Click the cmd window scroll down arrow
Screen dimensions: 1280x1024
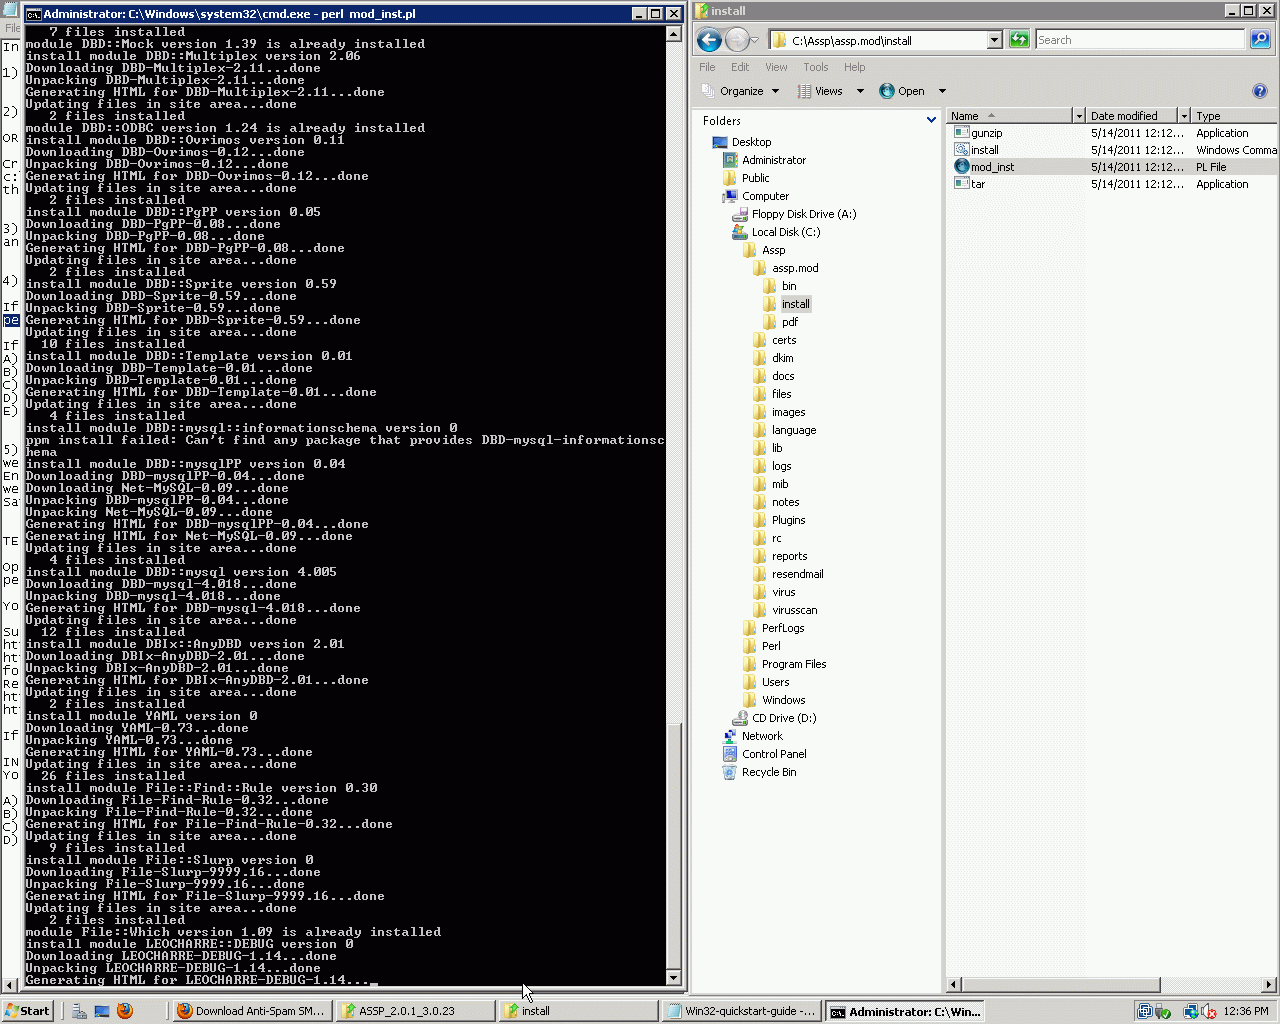click(673, 978)
